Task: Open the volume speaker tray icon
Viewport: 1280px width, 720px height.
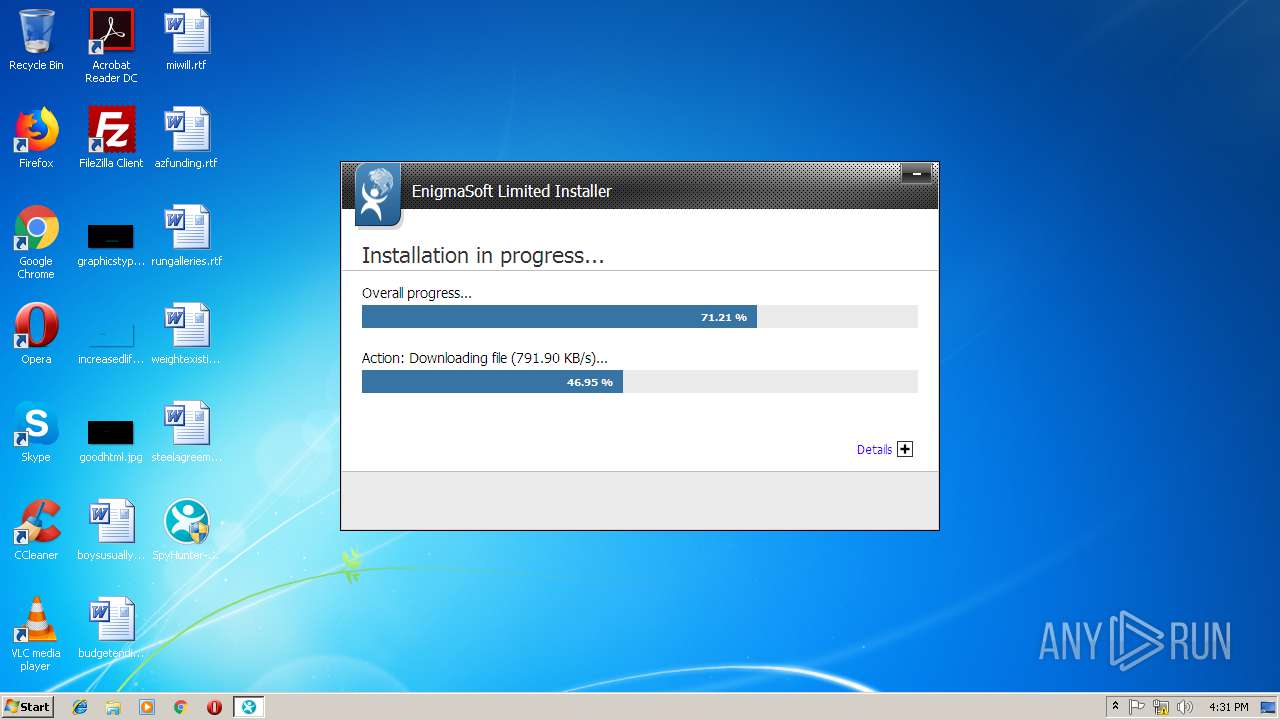Action: point(1185,707)
